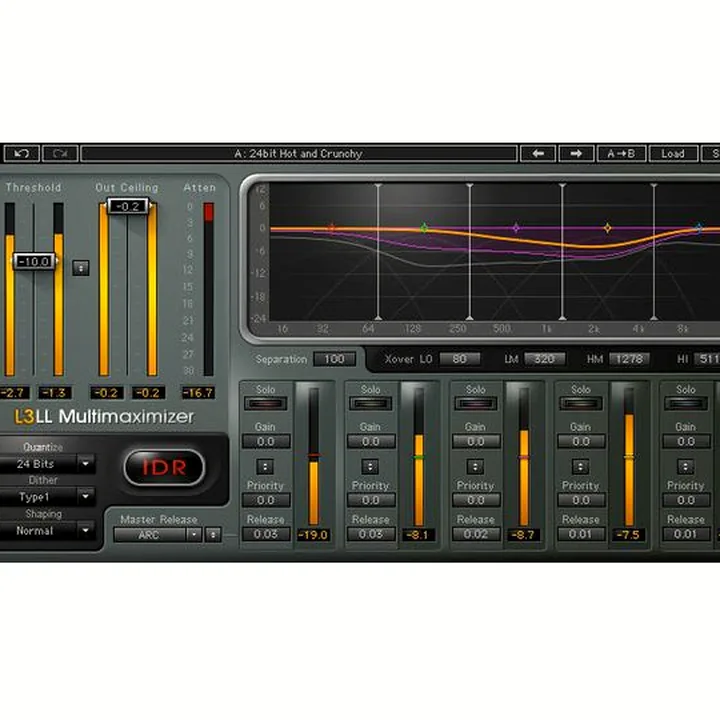Click band meter reading -7.5

tap(628, 535)
